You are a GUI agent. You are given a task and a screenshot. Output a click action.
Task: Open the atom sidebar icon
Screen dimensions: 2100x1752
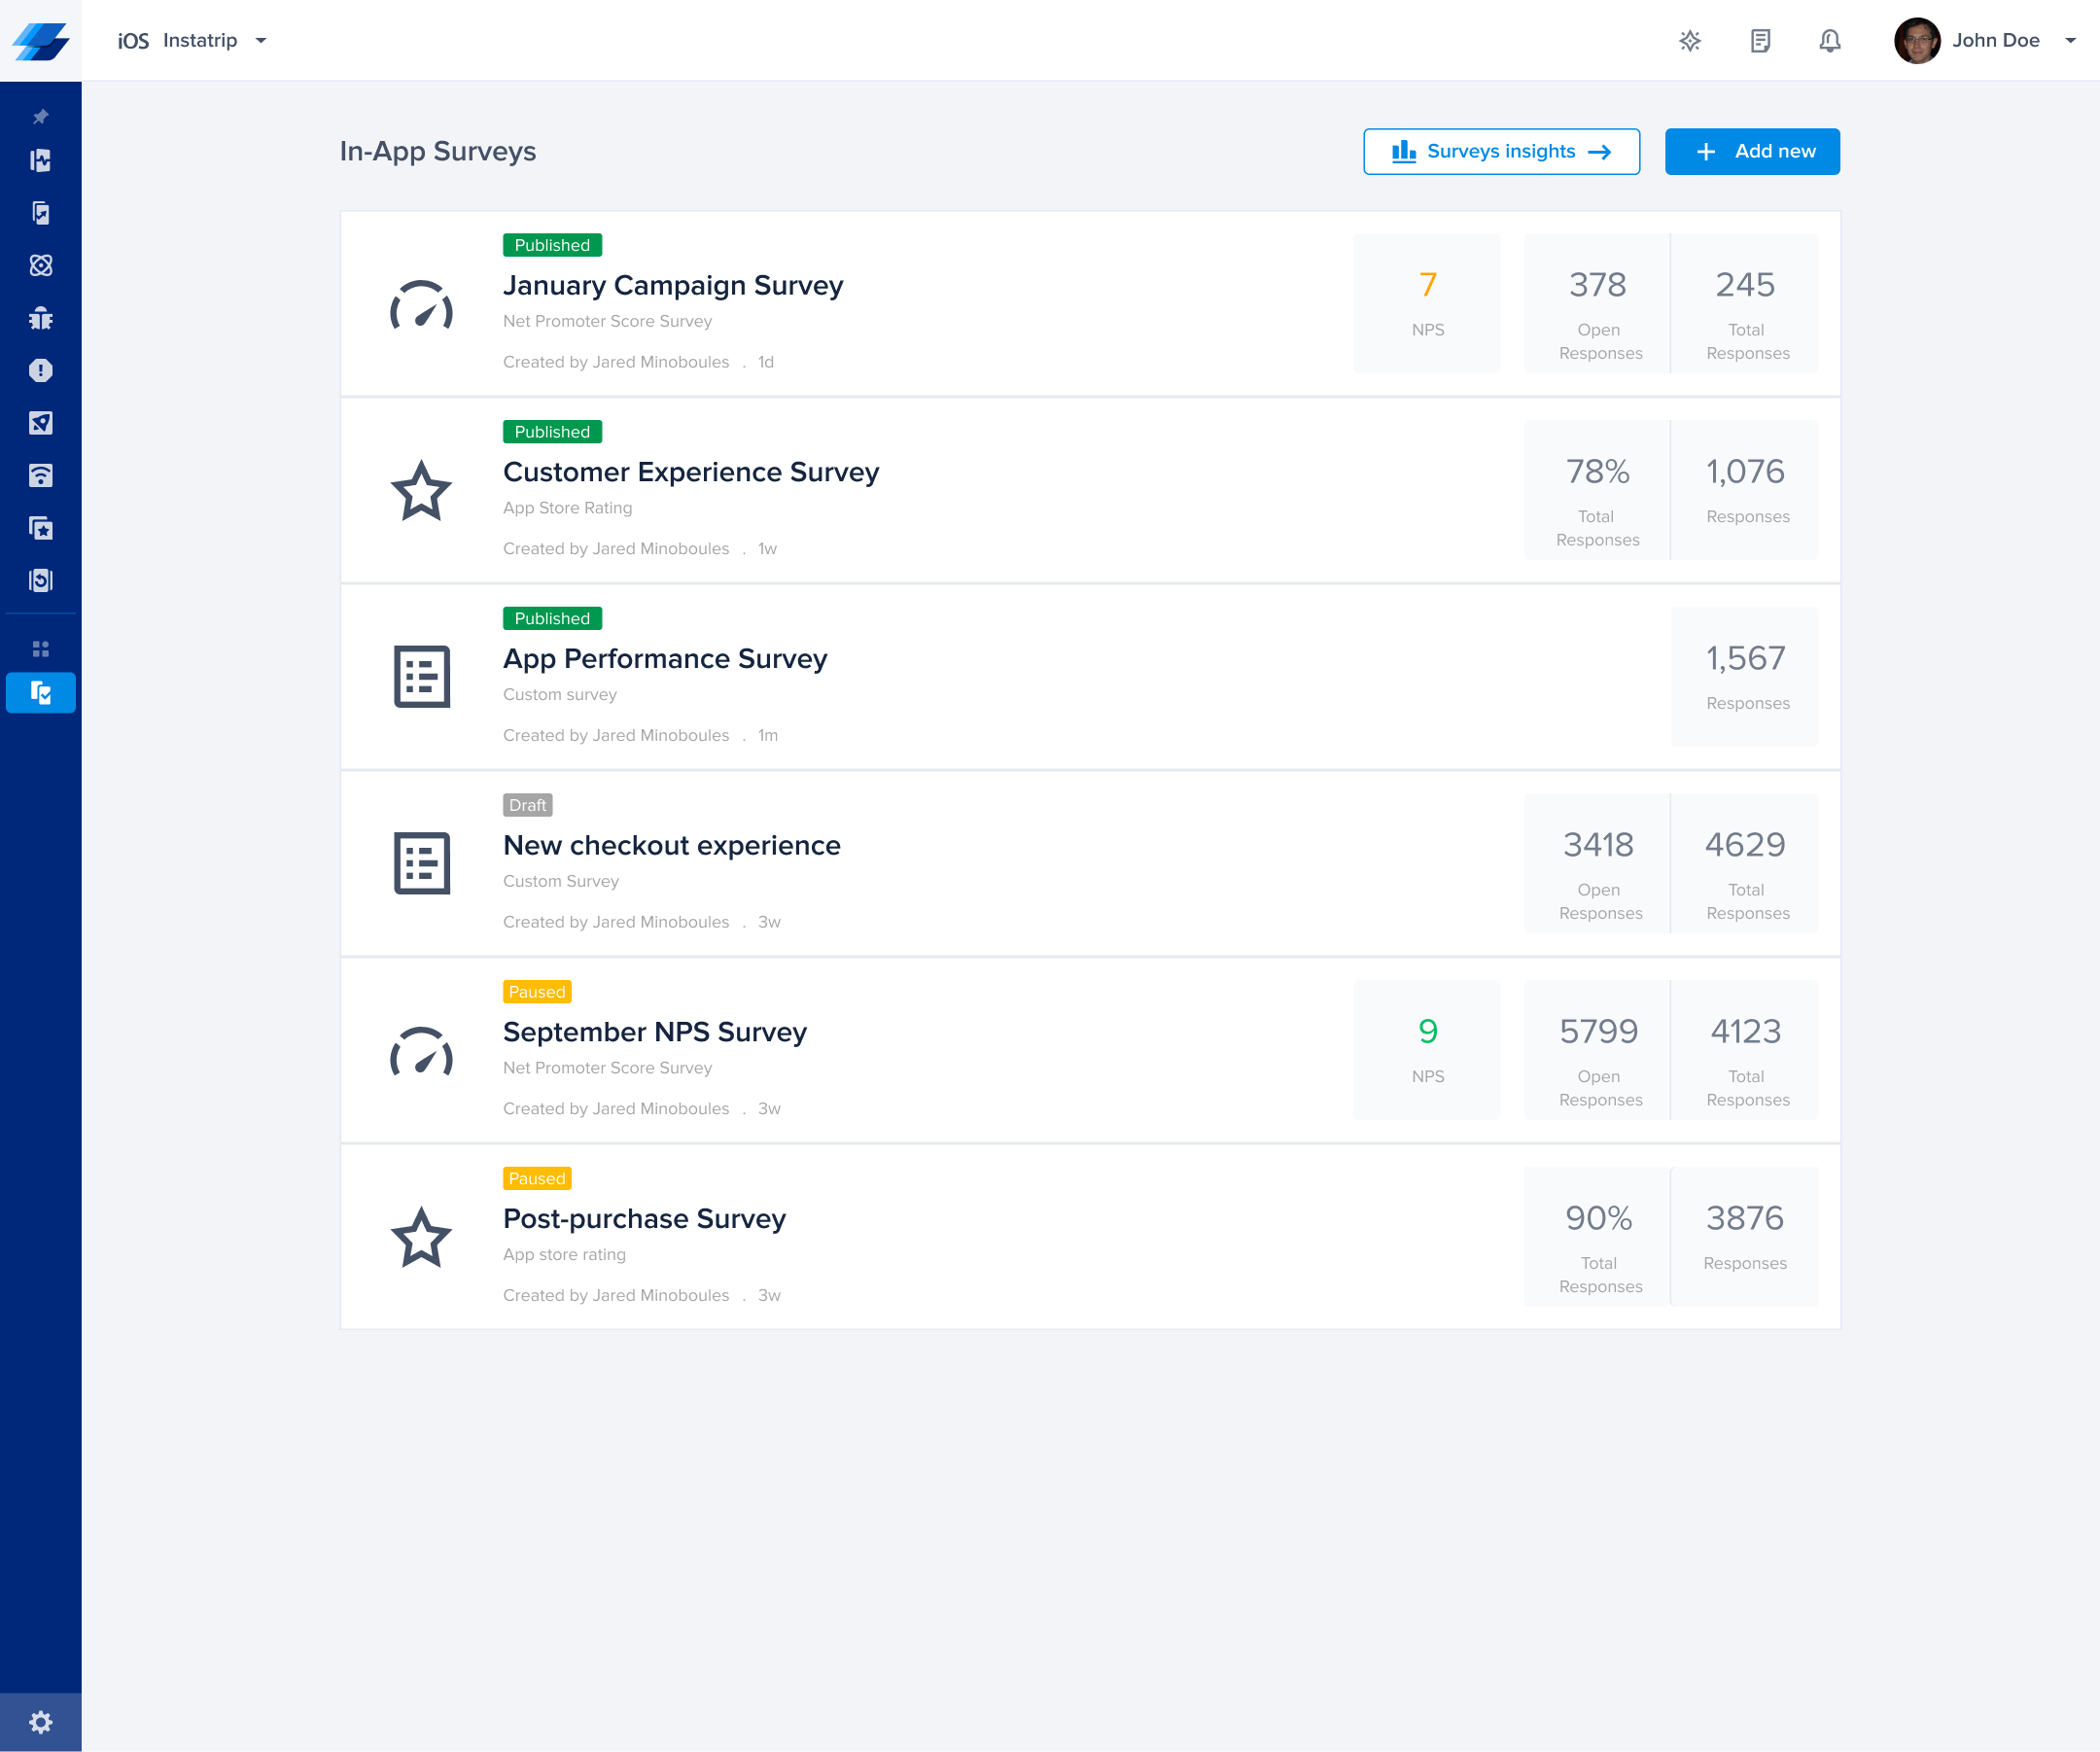[x=40, y=265]
